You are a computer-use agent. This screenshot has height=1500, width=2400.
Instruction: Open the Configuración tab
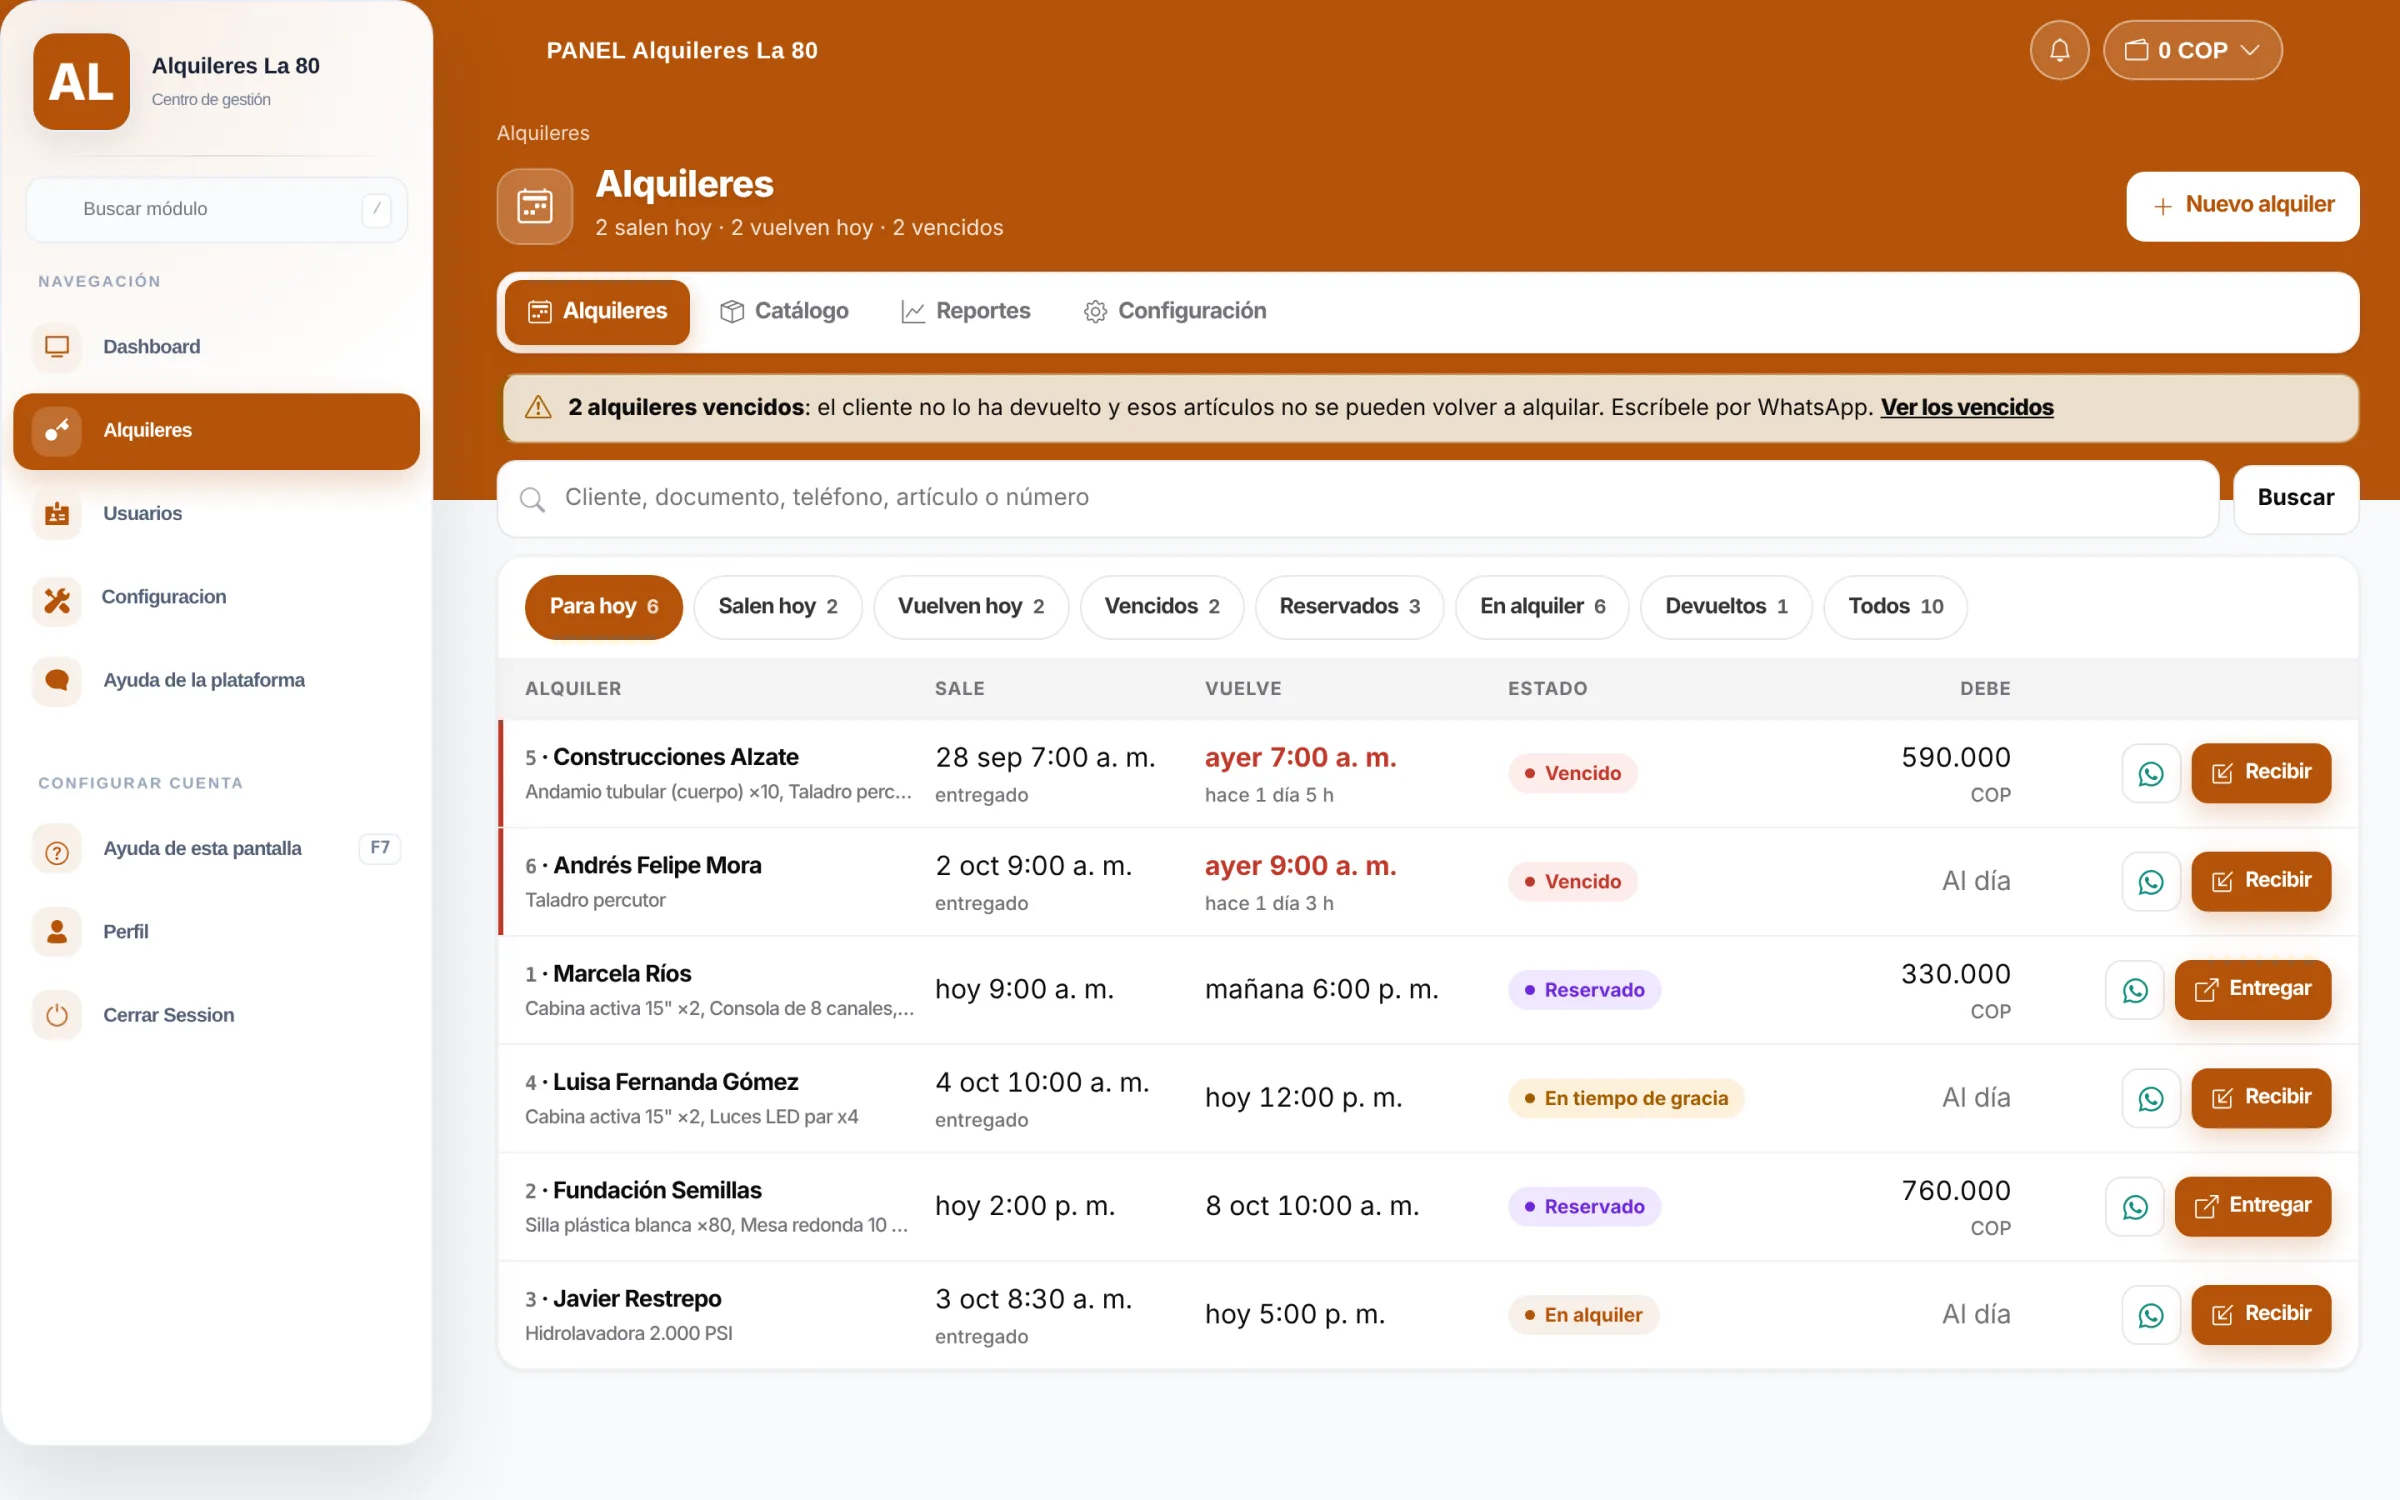1175,311
